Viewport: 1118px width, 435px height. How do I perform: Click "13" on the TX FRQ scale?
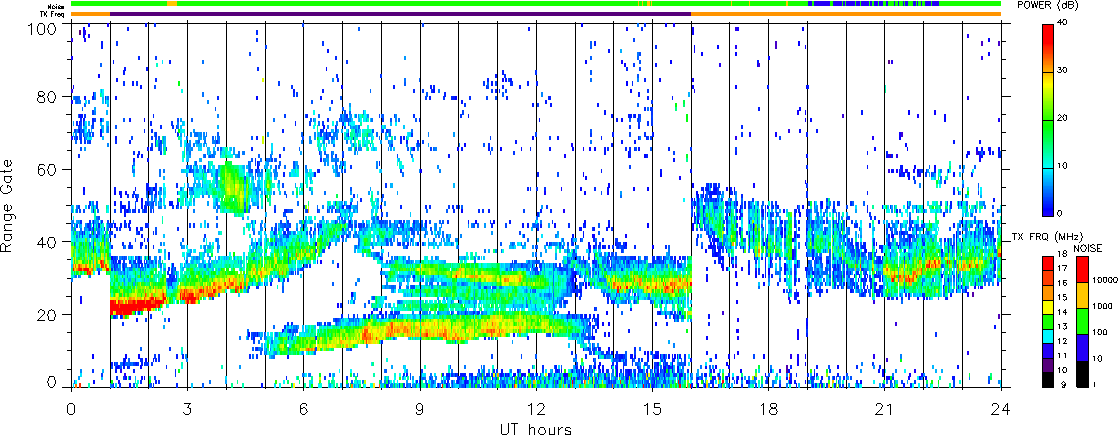pos(1062,327)
